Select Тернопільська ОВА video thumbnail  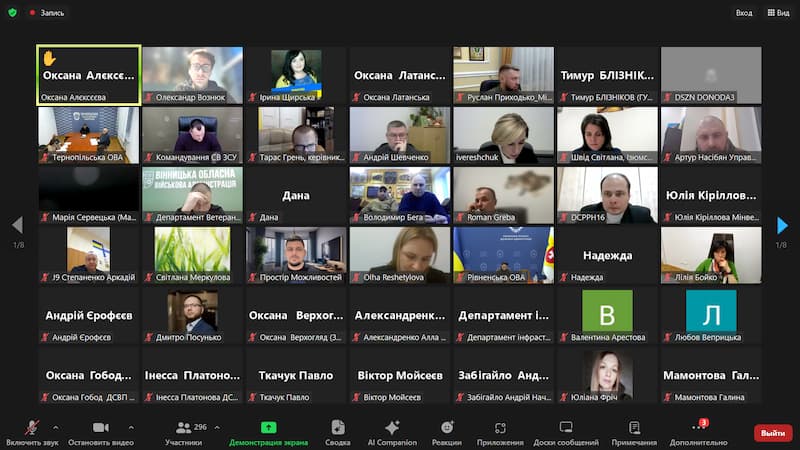[88, 135]
